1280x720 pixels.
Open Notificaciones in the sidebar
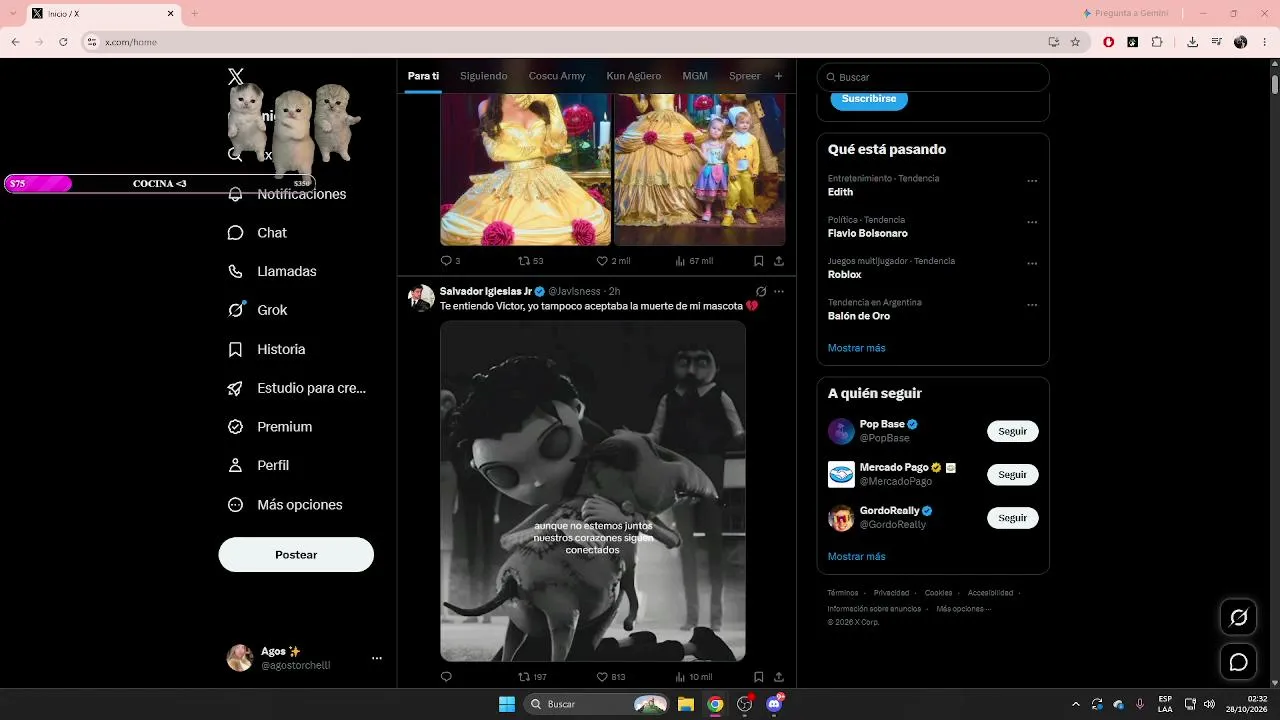(287, 194)
